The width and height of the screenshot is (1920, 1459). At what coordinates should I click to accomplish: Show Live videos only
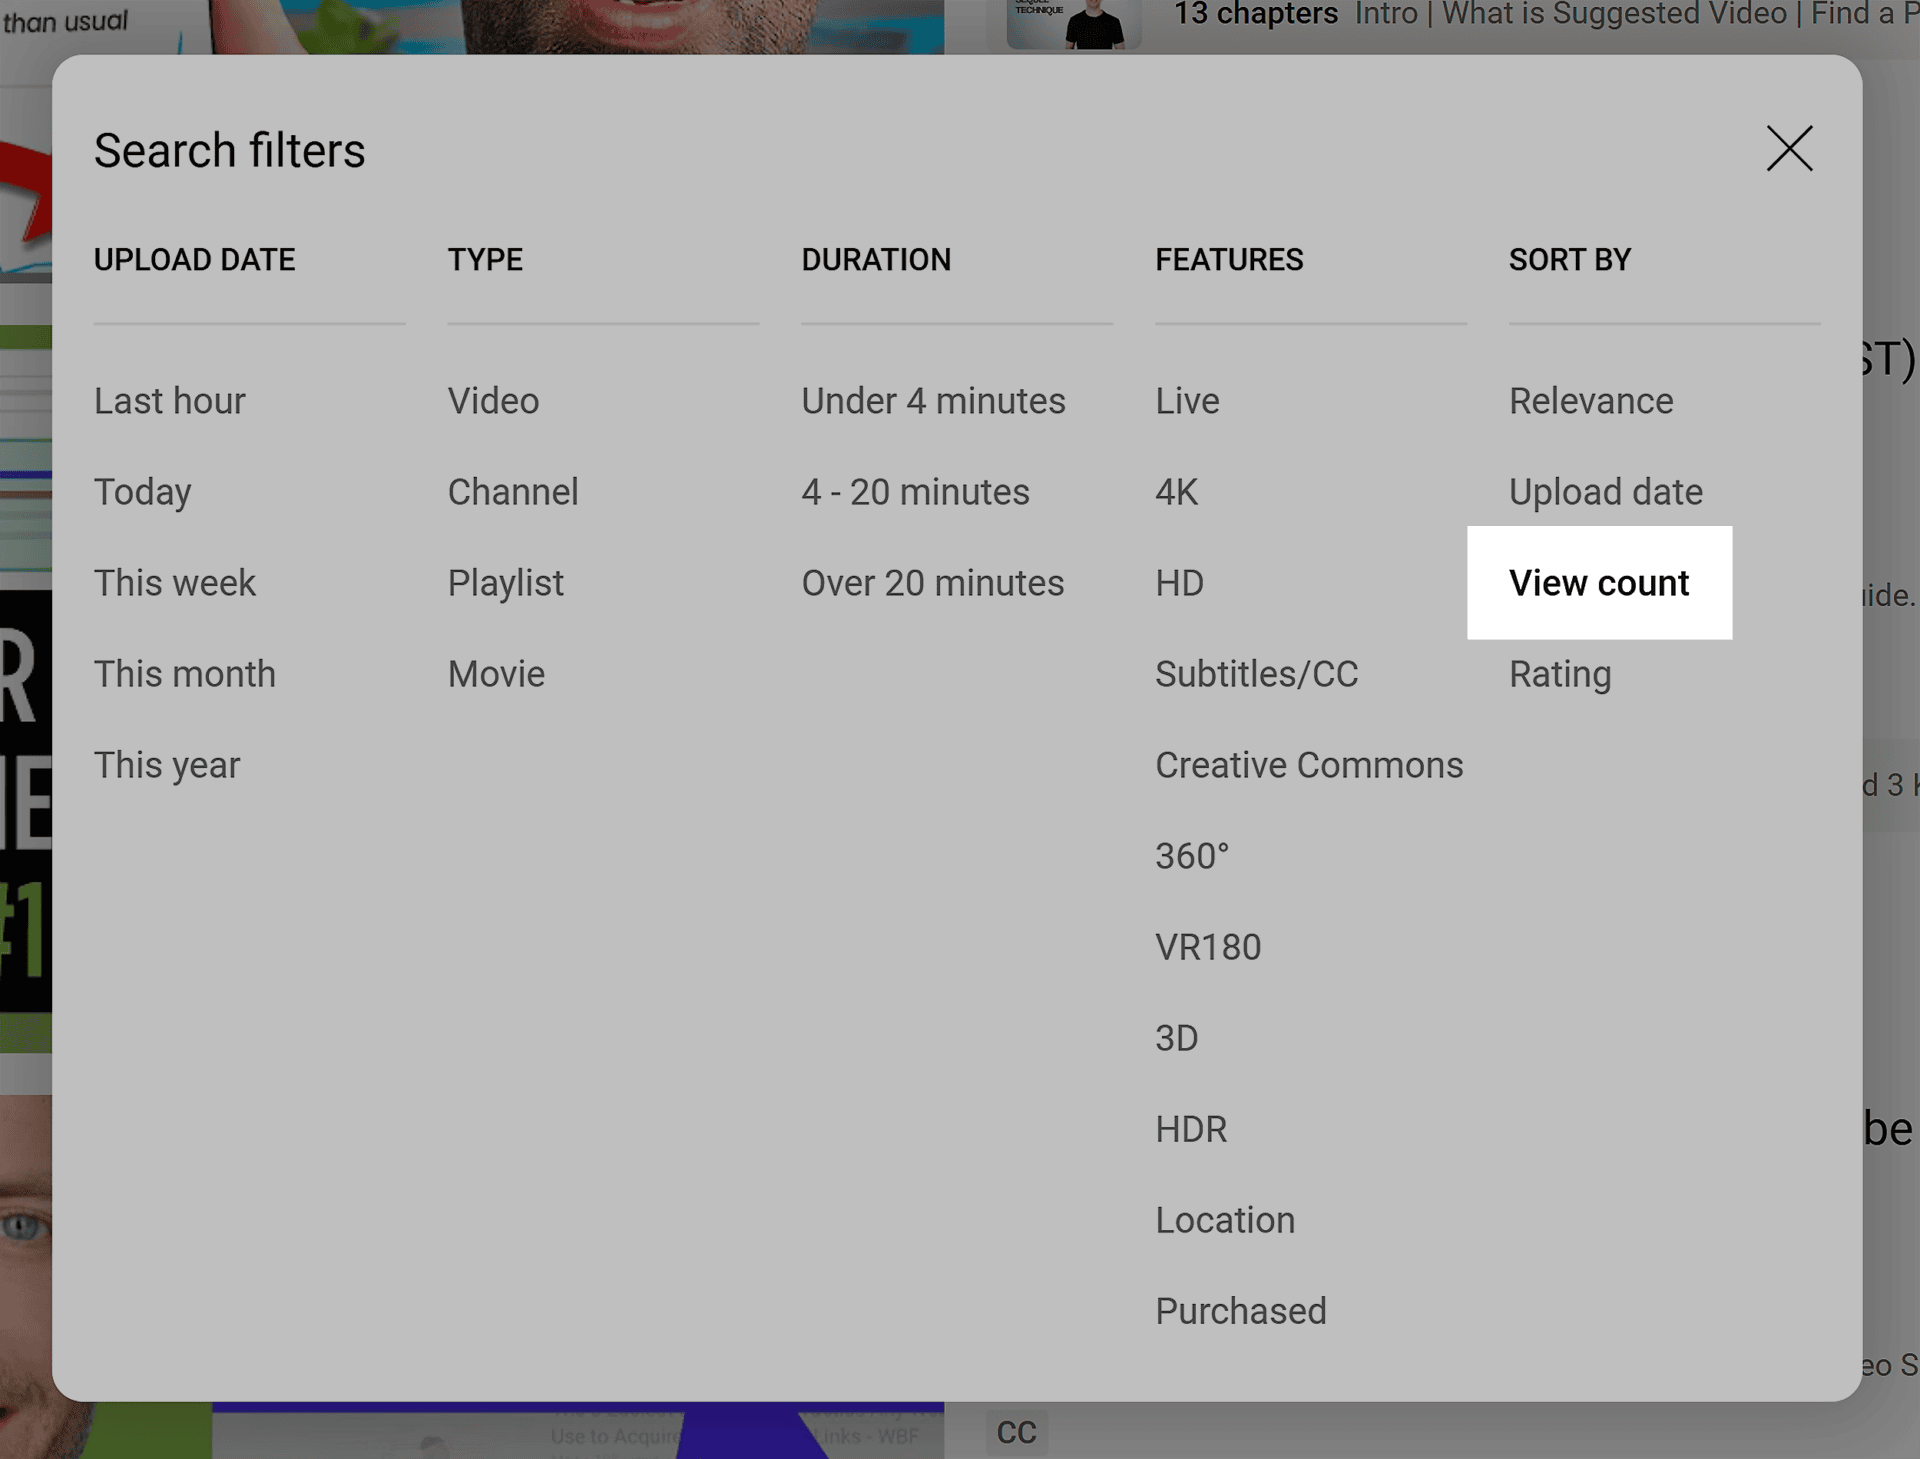coord(1187,401)
